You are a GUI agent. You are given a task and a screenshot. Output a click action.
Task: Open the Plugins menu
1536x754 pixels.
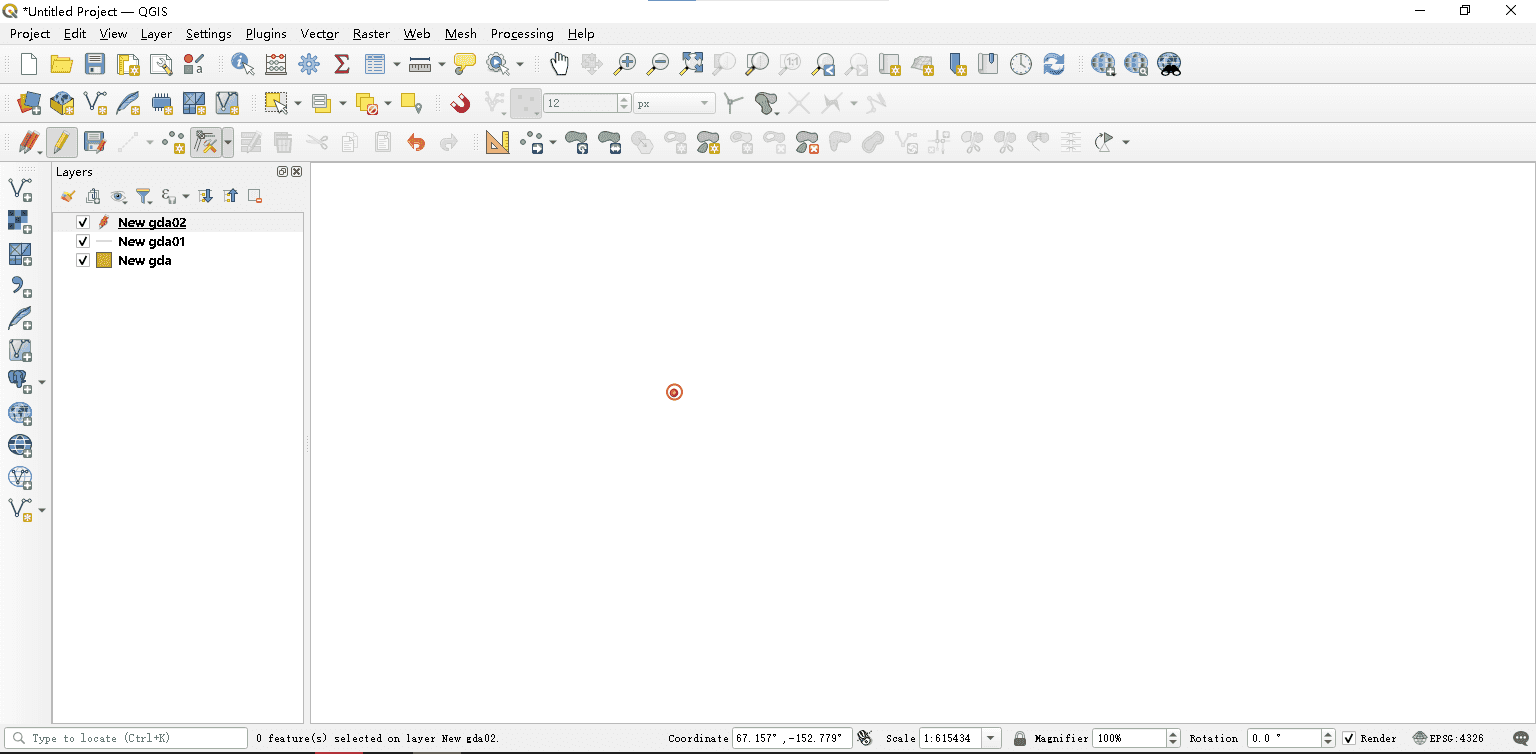point(266,34)
